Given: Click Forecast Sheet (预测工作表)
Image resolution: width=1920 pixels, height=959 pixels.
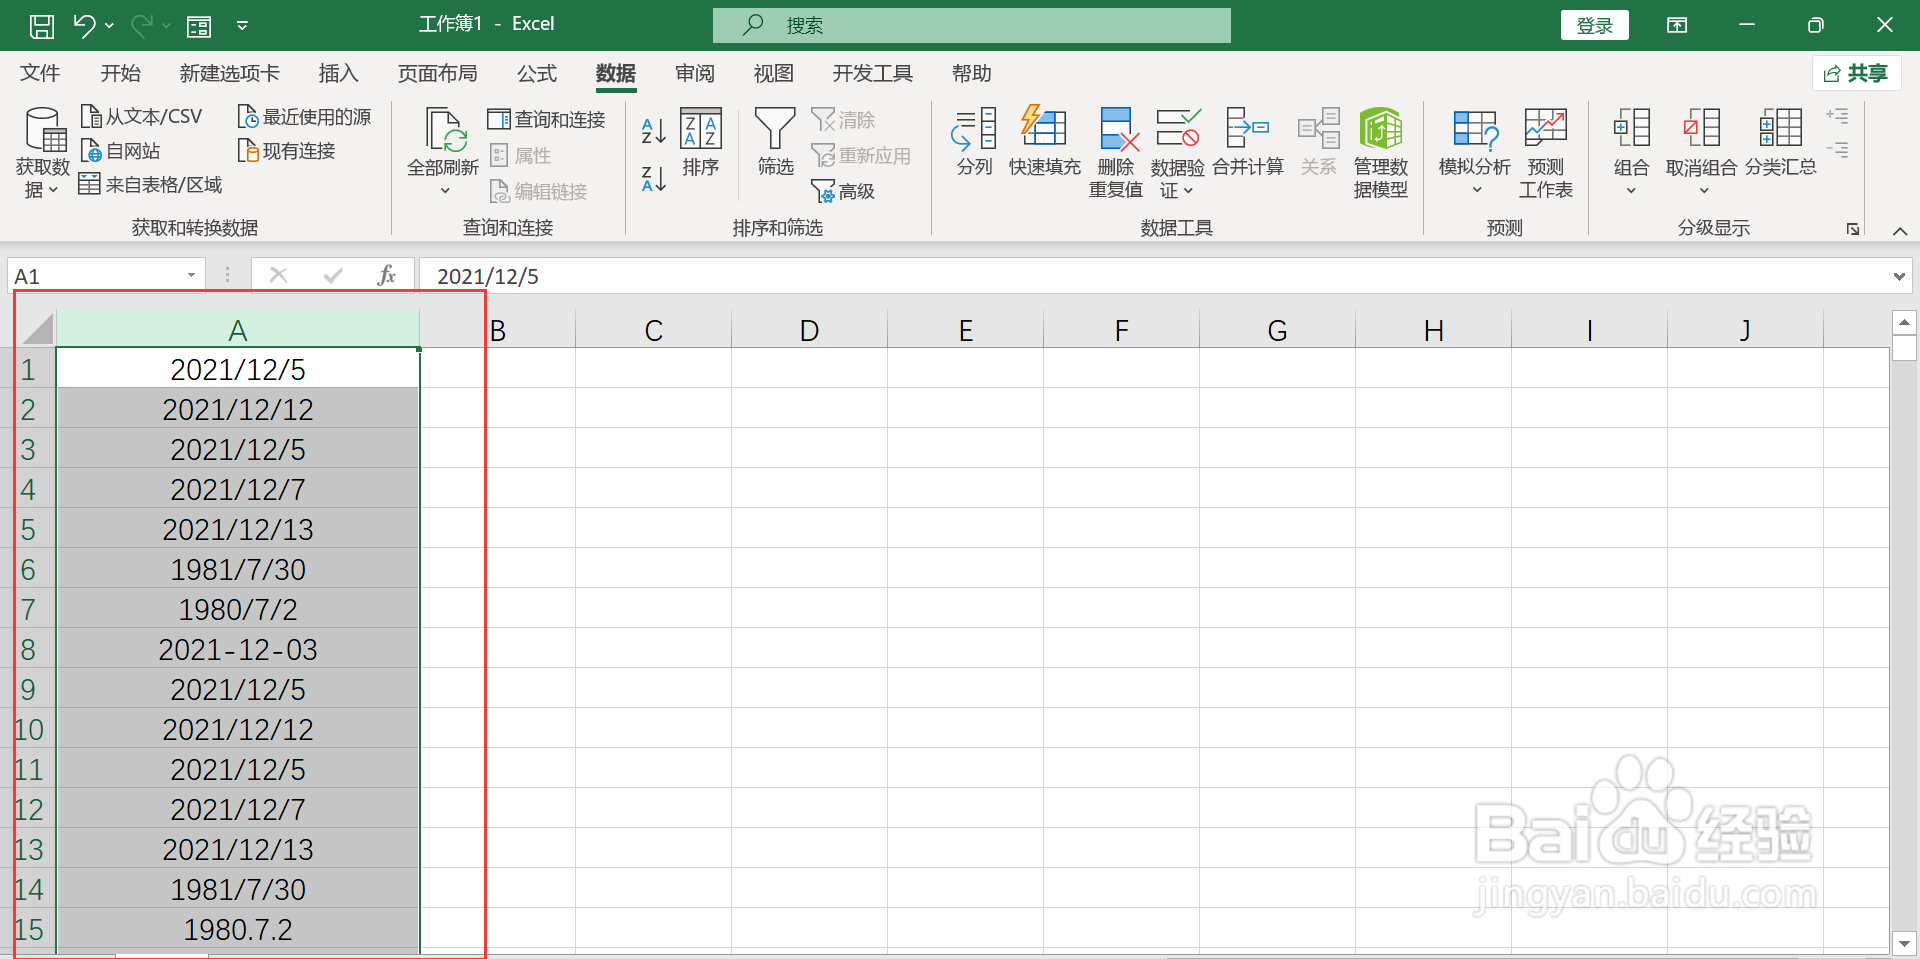Looking at the screenshot, I should (x=1546, y=152).
